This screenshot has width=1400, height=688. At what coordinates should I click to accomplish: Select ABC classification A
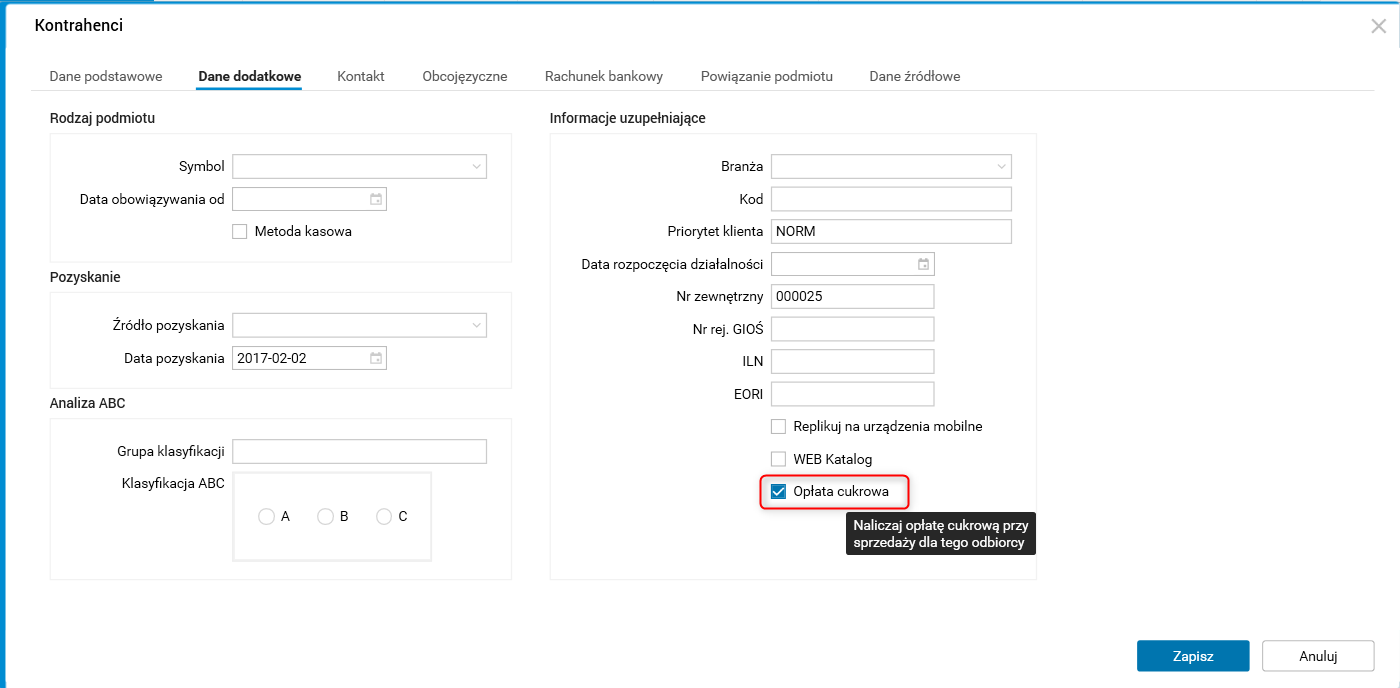coord(266,516)
